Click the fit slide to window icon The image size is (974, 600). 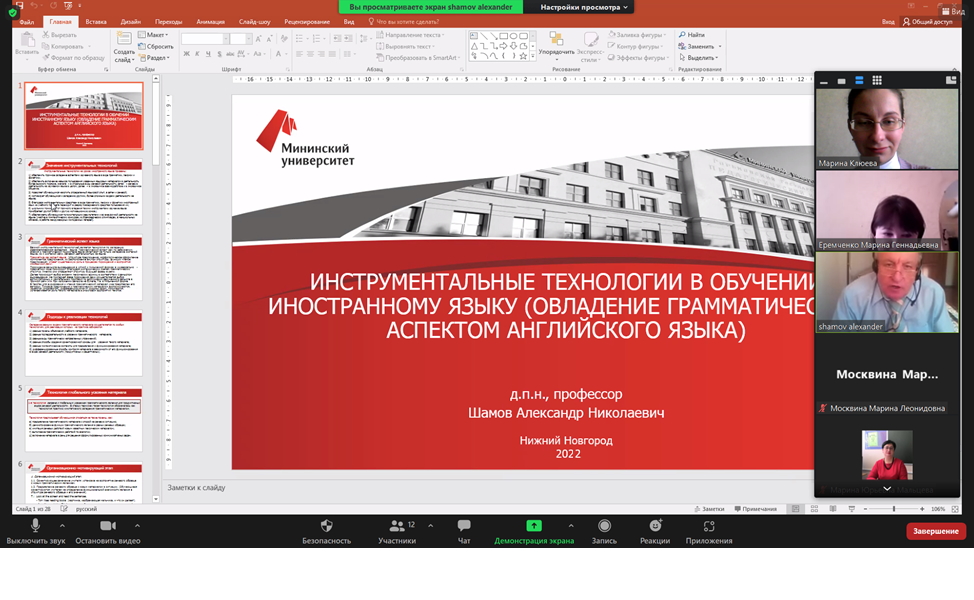point(955,509)
